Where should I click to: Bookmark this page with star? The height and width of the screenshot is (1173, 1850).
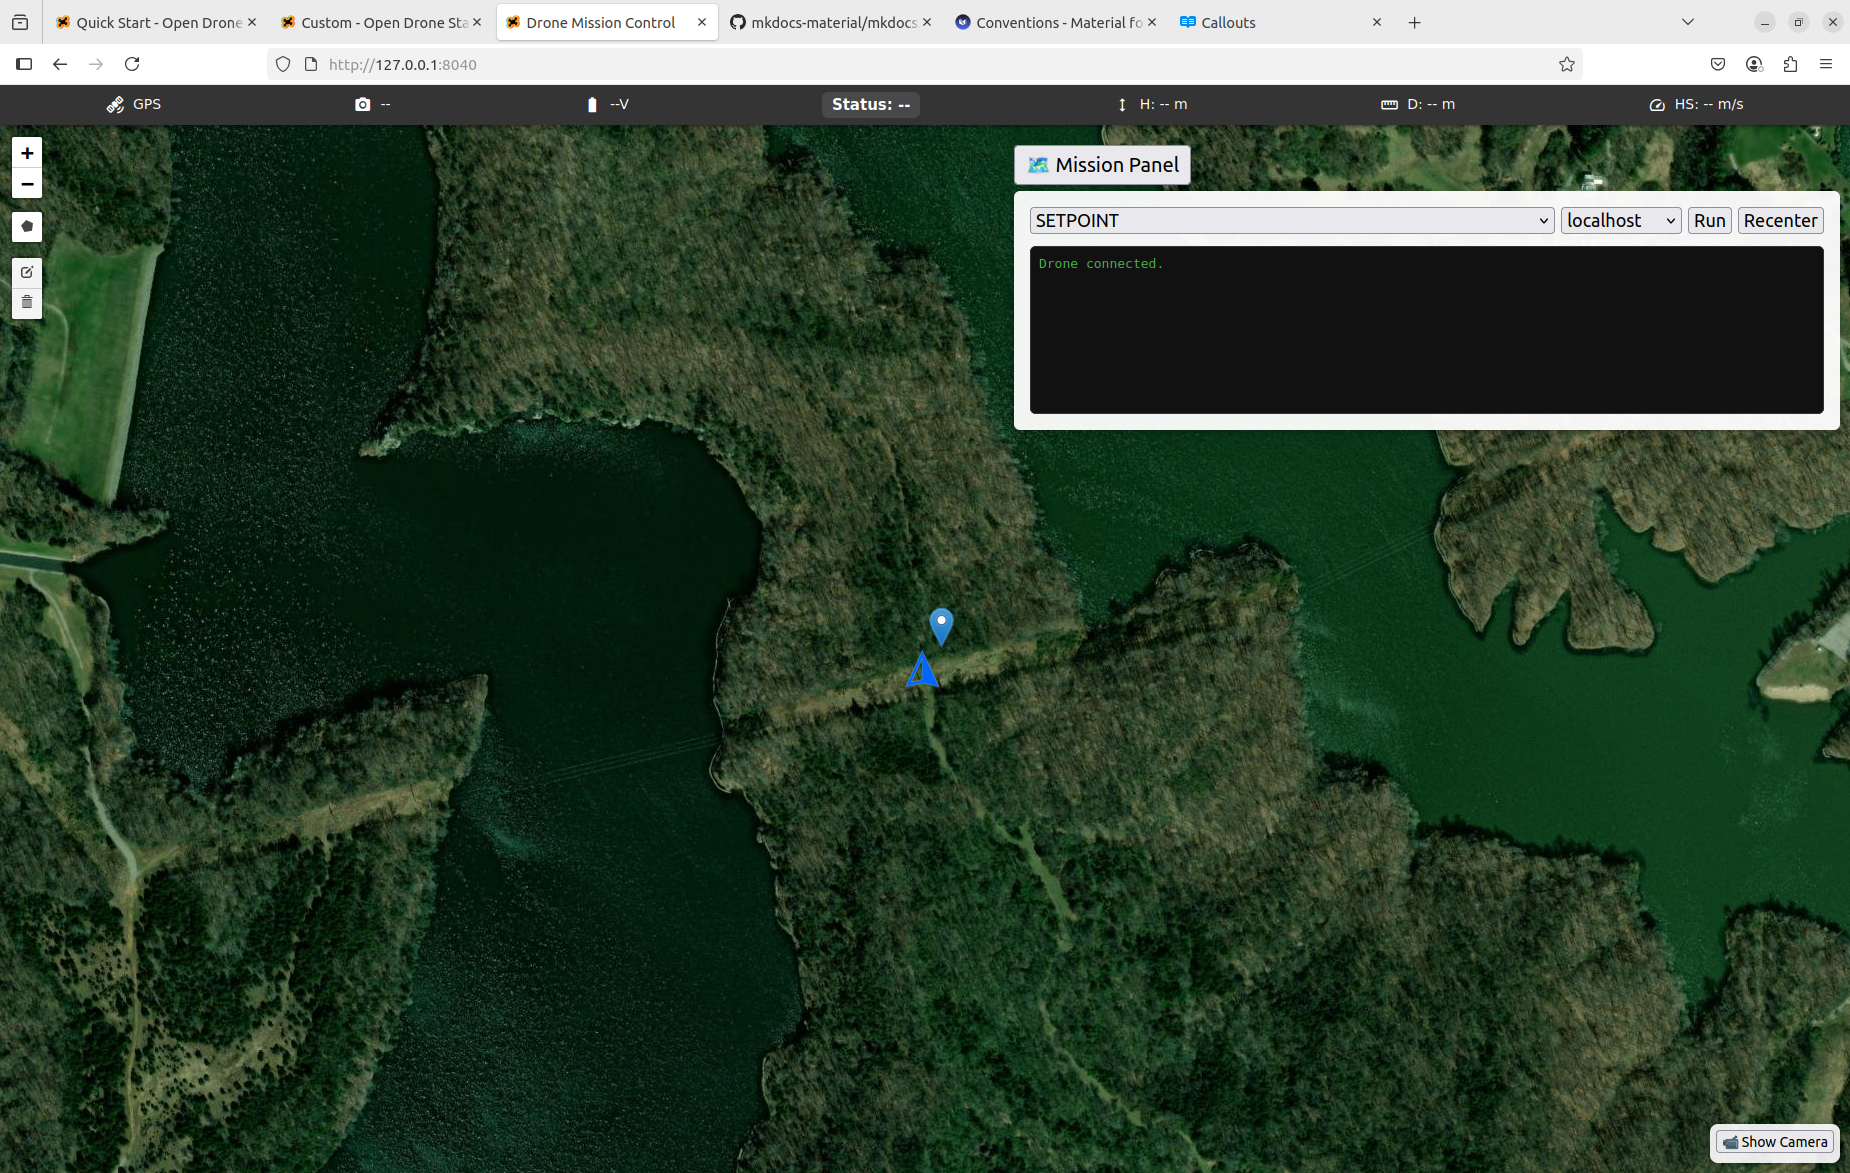pos(1567,64)
